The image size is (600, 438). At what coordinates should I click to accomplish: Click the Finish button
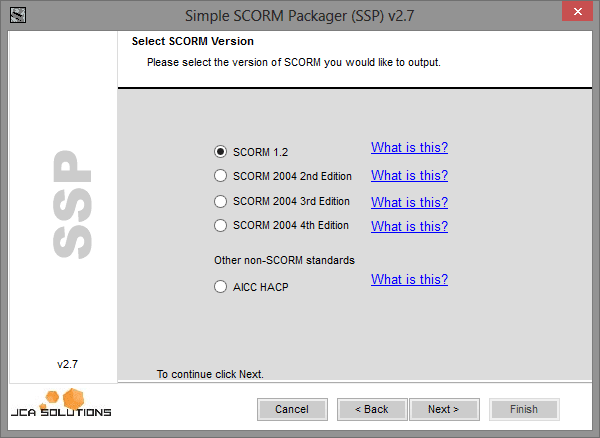pos(523,409)
